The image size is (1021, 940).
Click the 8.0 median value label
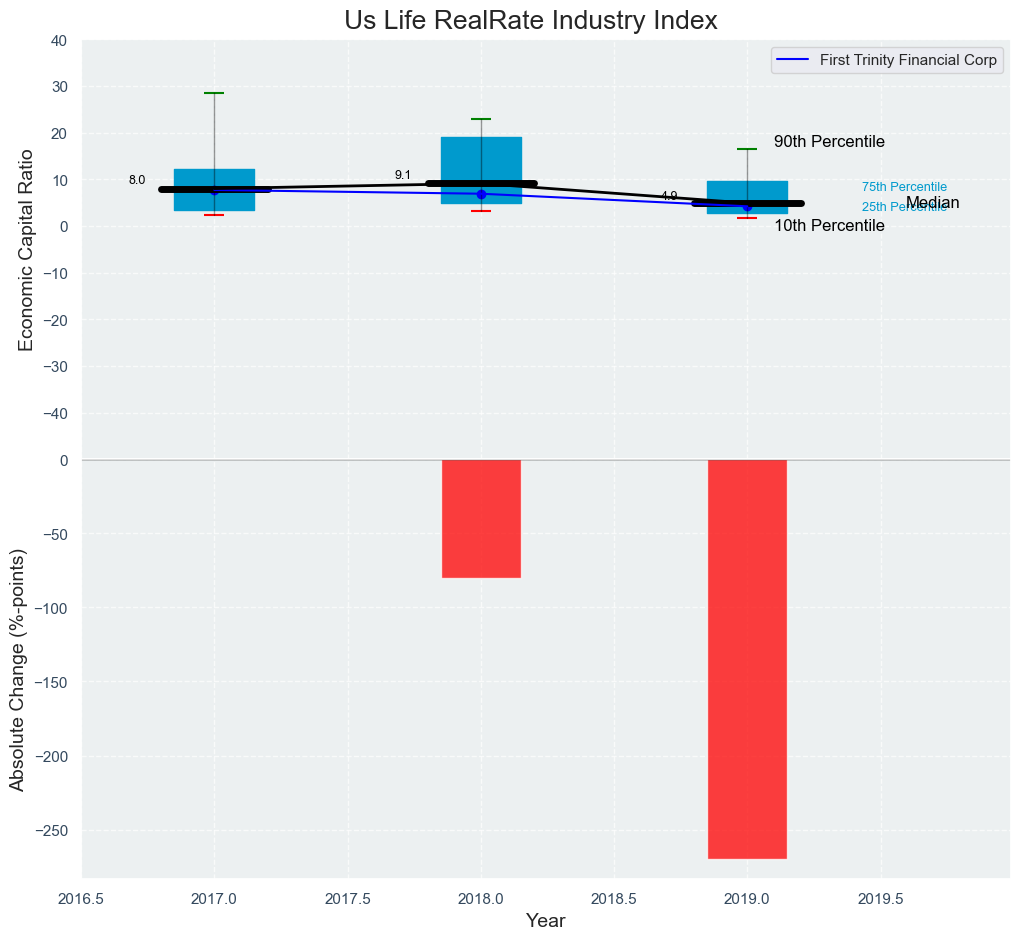click(x=137, y=180)
